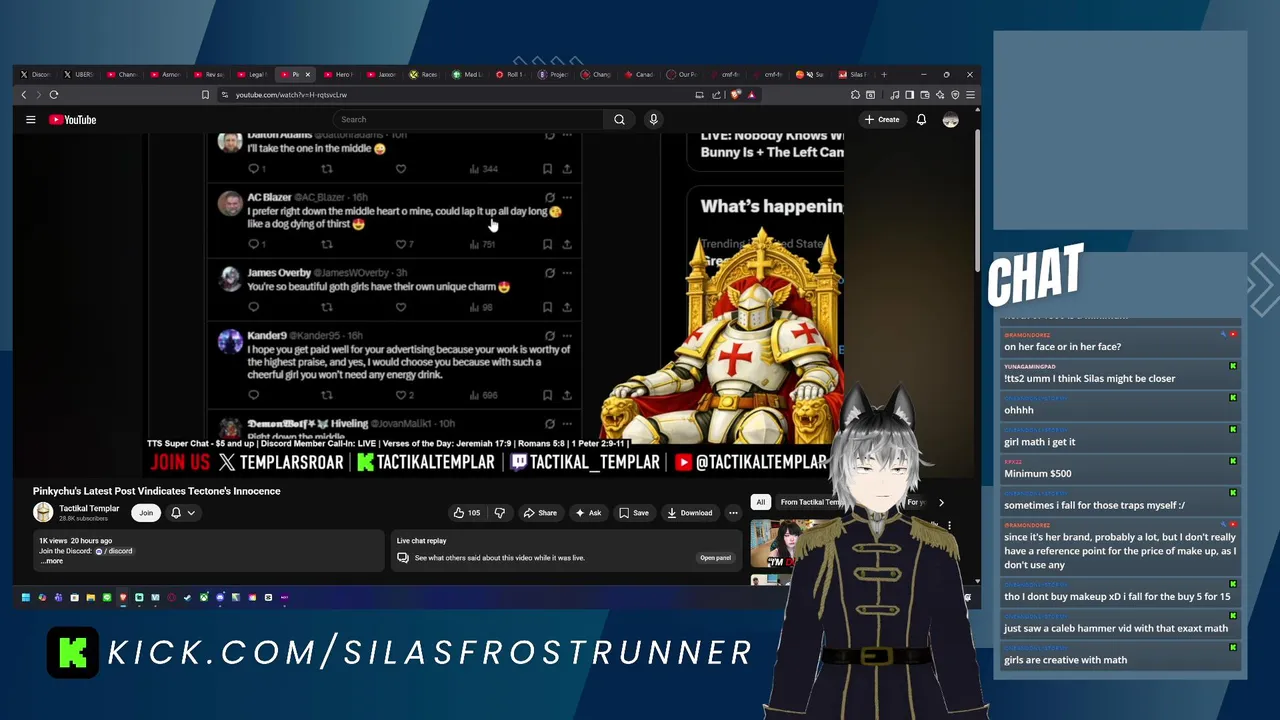Open Tactikal Templar channel avatar

tap(43, 513)
